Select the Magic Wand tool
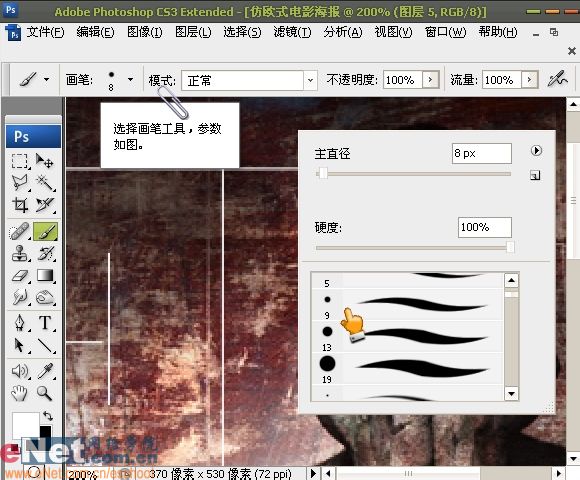Screen dimensions: 580x480 click(x=45, y=183)
